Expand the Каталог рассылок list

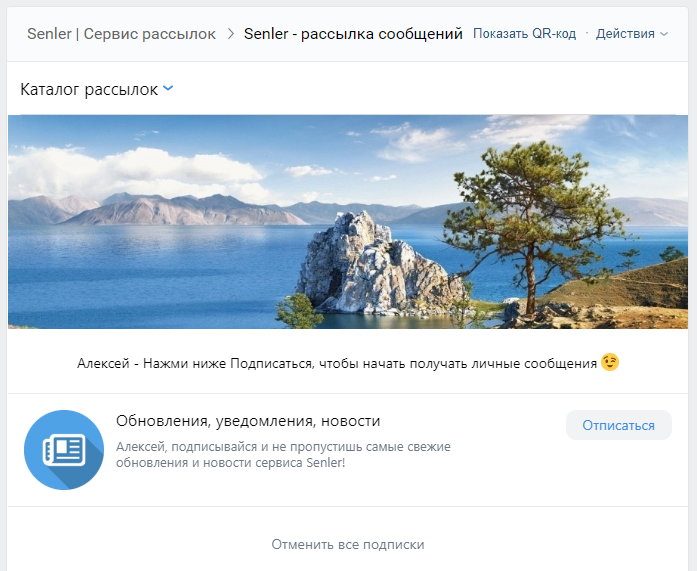point(89,89)
